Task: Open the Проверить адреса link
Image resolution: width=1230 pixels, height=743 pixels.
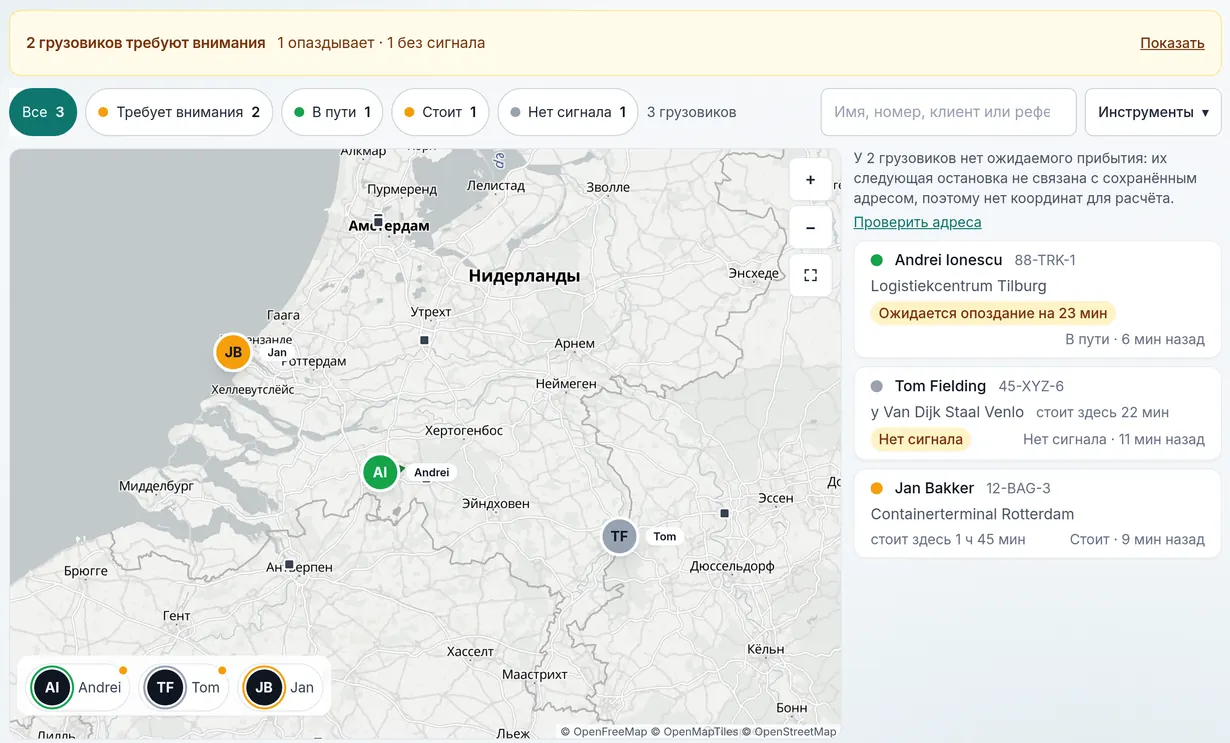Action: tap(917, 222)
